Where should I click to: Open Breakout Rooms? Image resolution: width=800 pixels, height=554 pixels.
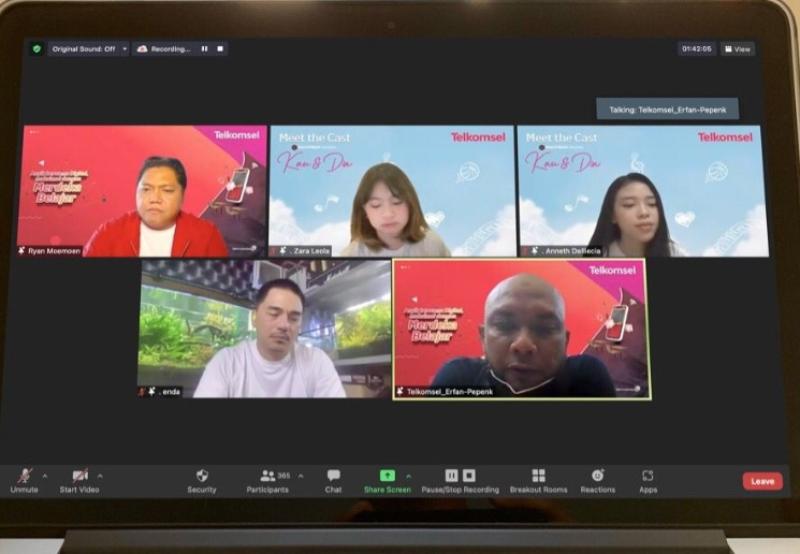pos(538,476)
